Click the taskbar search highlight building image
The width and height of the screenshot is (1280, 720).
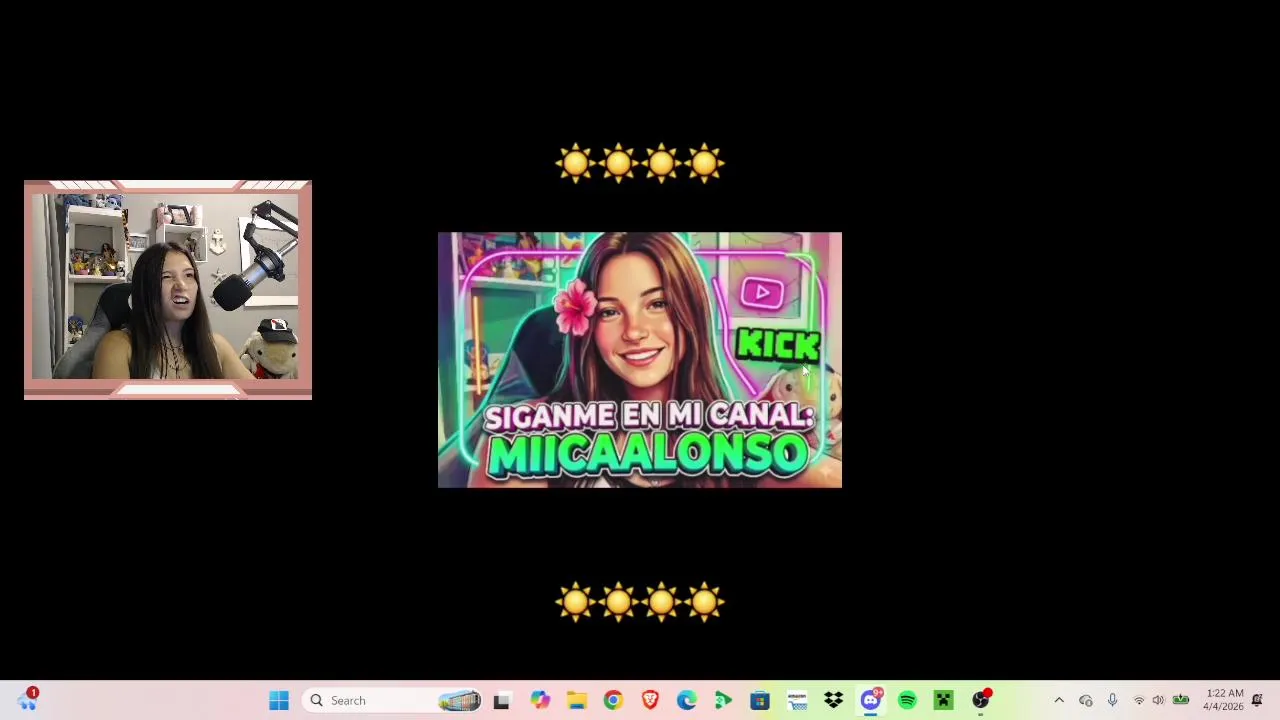coord(459,700)
